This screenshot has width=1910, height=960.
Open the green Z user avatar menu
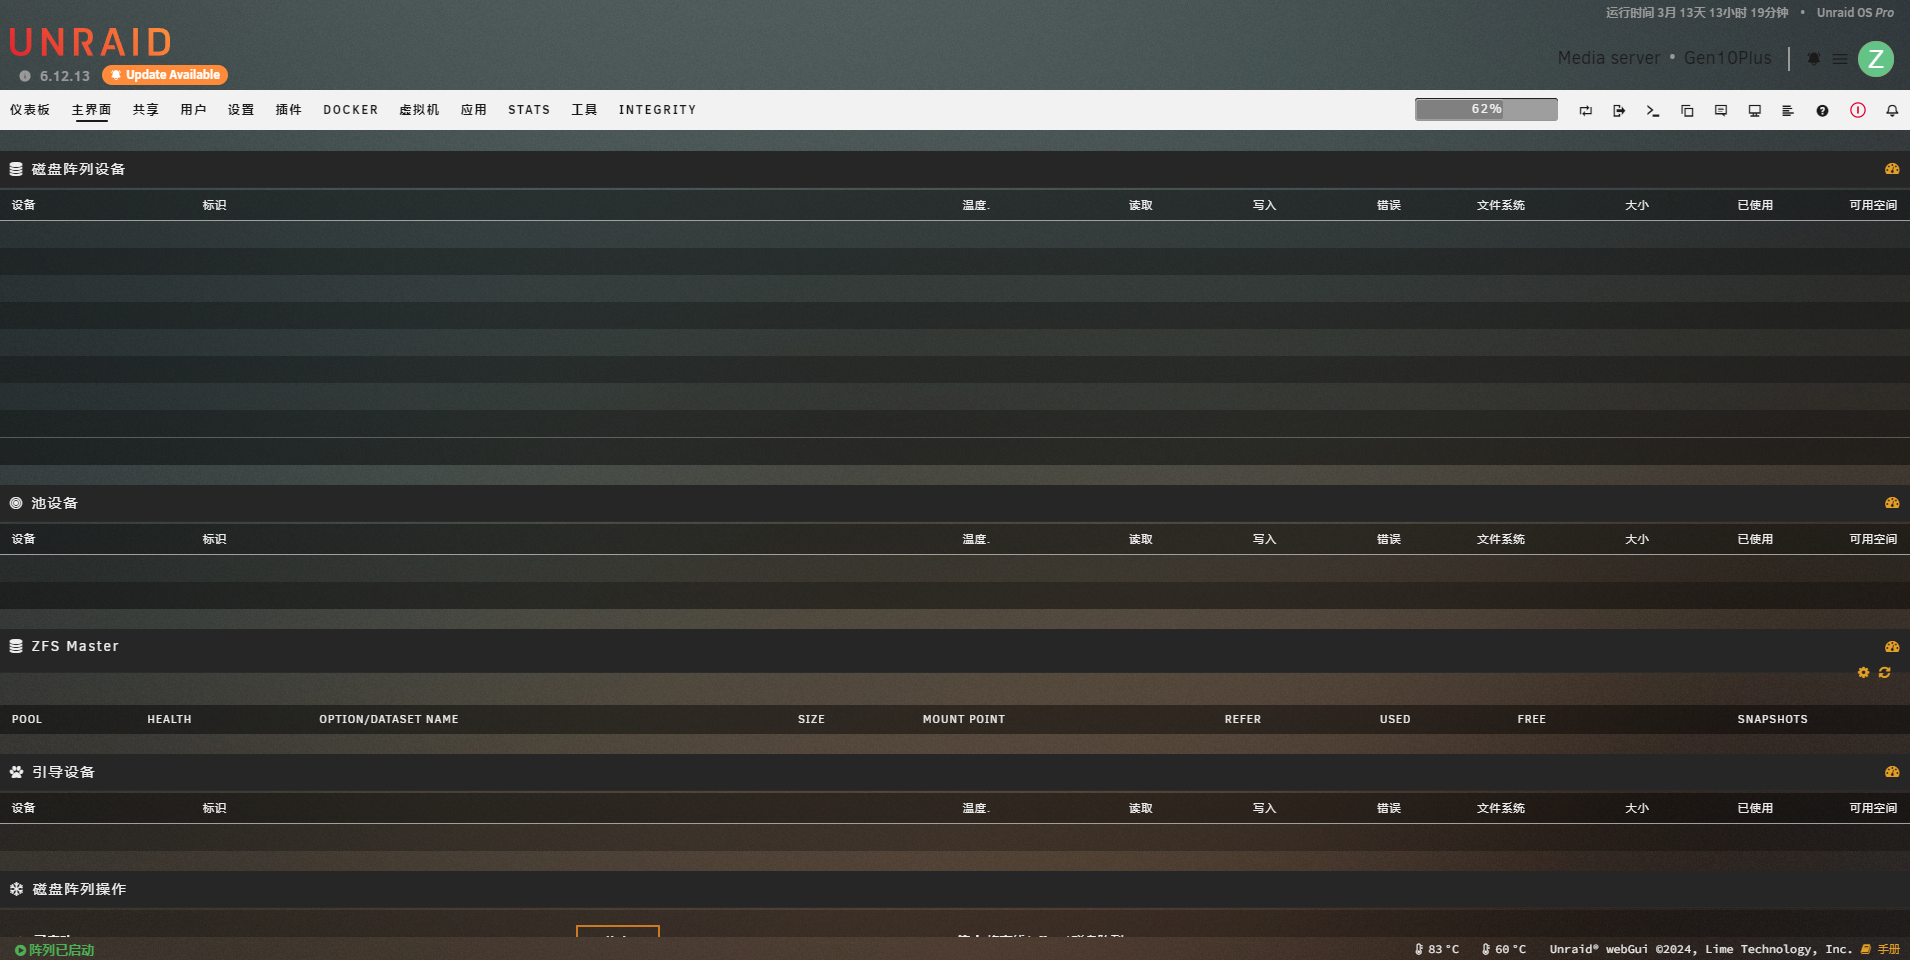[x=1876, y=59]
